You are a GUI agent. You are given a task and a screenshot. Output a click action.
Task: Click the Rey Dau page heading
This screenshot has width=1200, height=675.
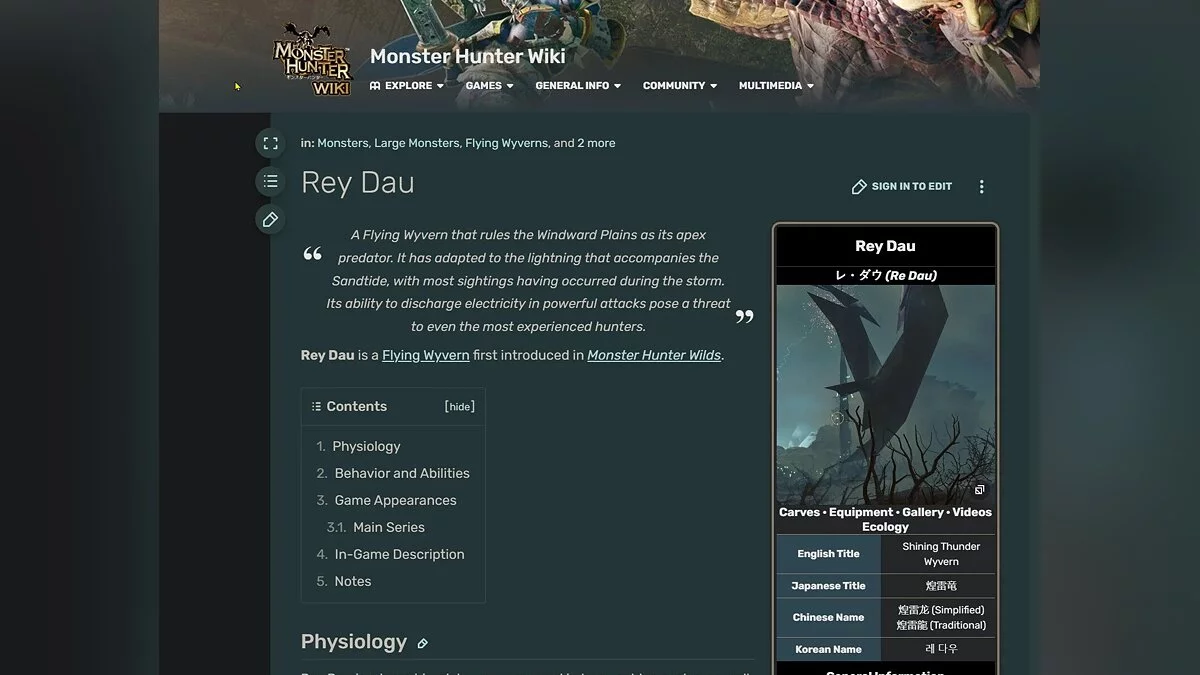click(358, 183)
